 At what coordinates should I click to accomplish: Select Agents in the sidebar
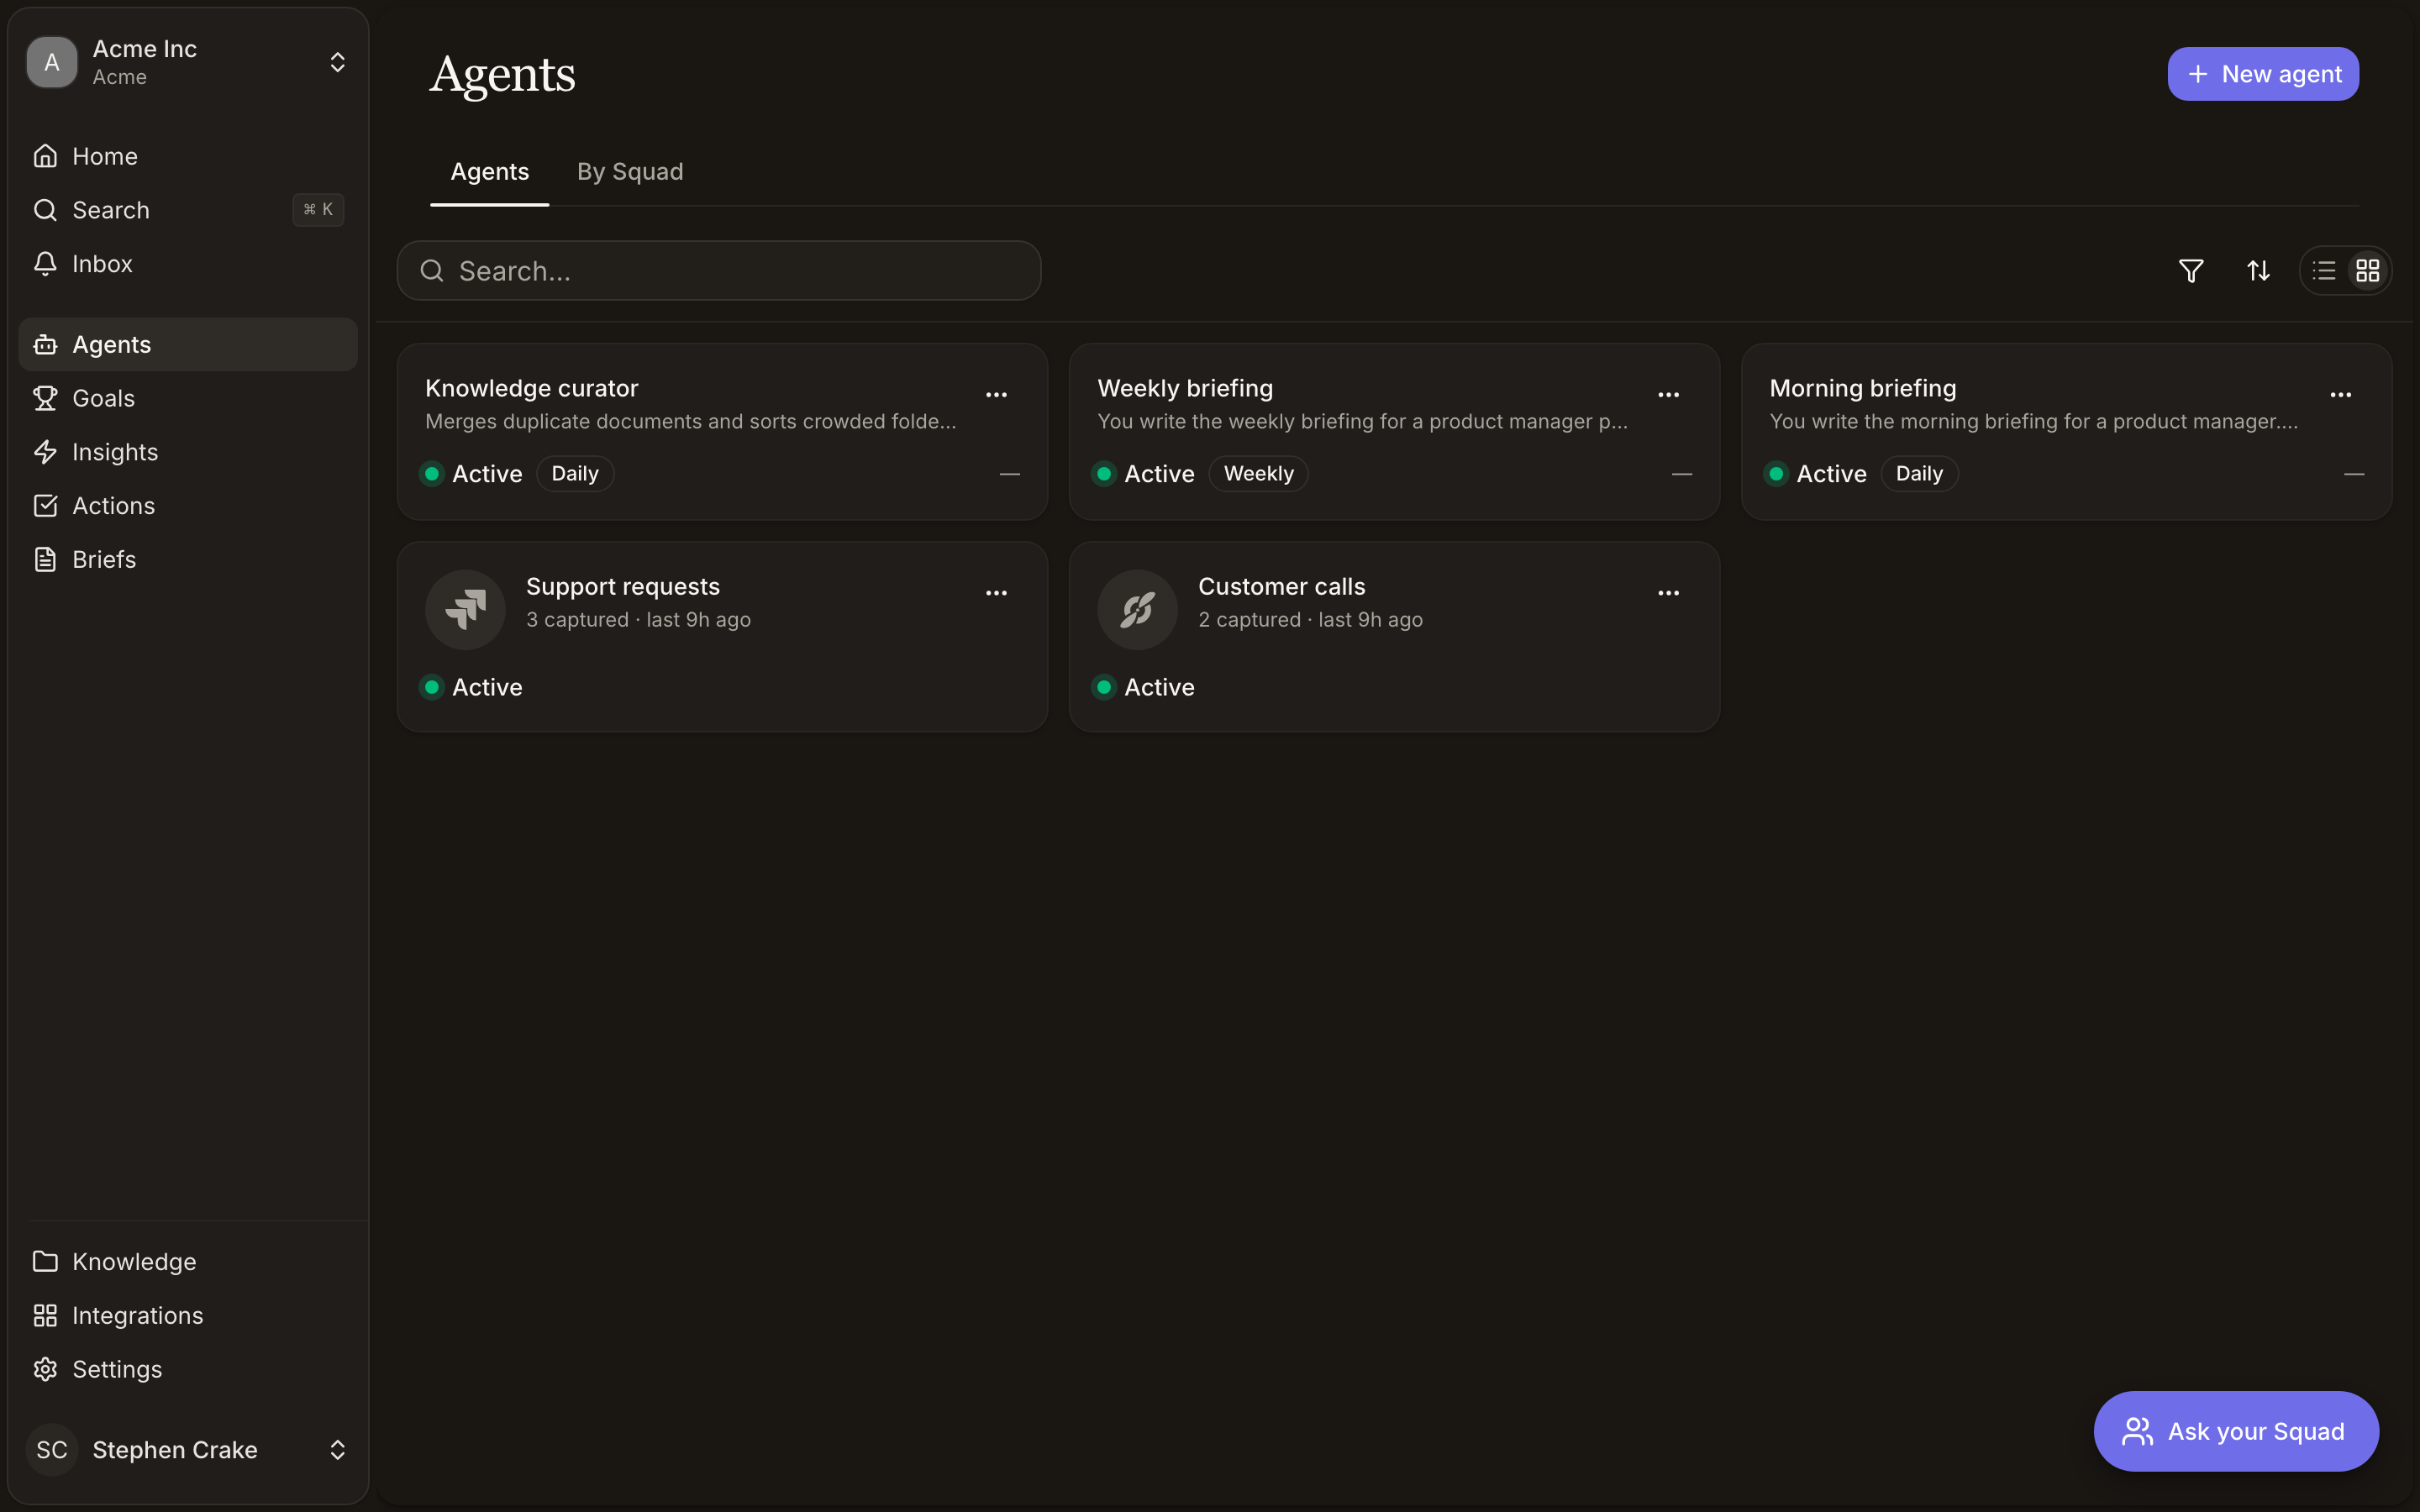[x=188, y=345]
